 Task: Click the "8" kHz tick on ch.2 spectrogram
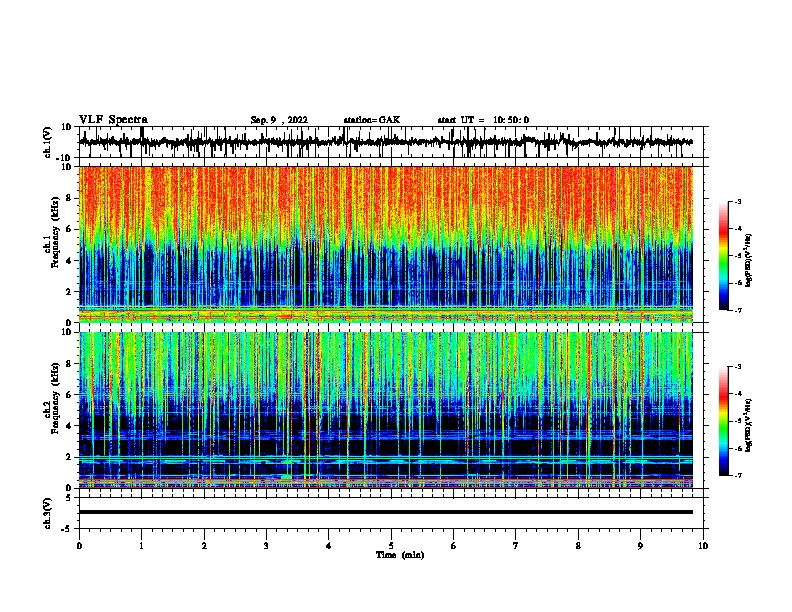tap(69, 364)
